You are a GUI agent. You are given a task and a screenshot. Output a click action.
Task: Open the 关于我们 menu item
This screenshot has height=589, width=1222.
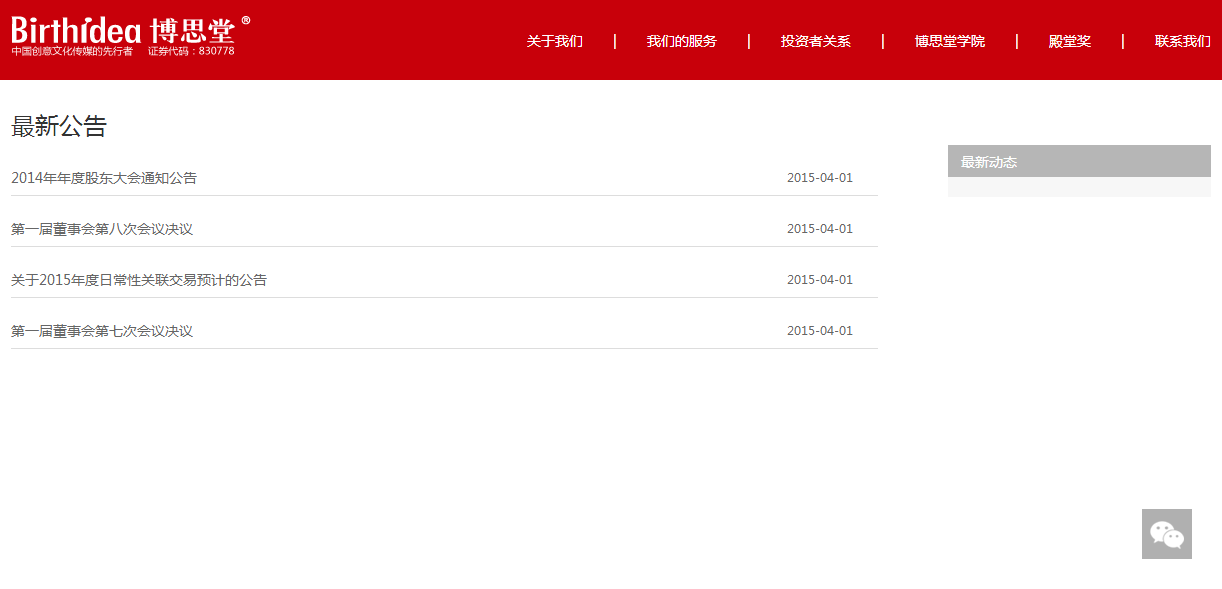pyautogui.click(x=554, y=41)
